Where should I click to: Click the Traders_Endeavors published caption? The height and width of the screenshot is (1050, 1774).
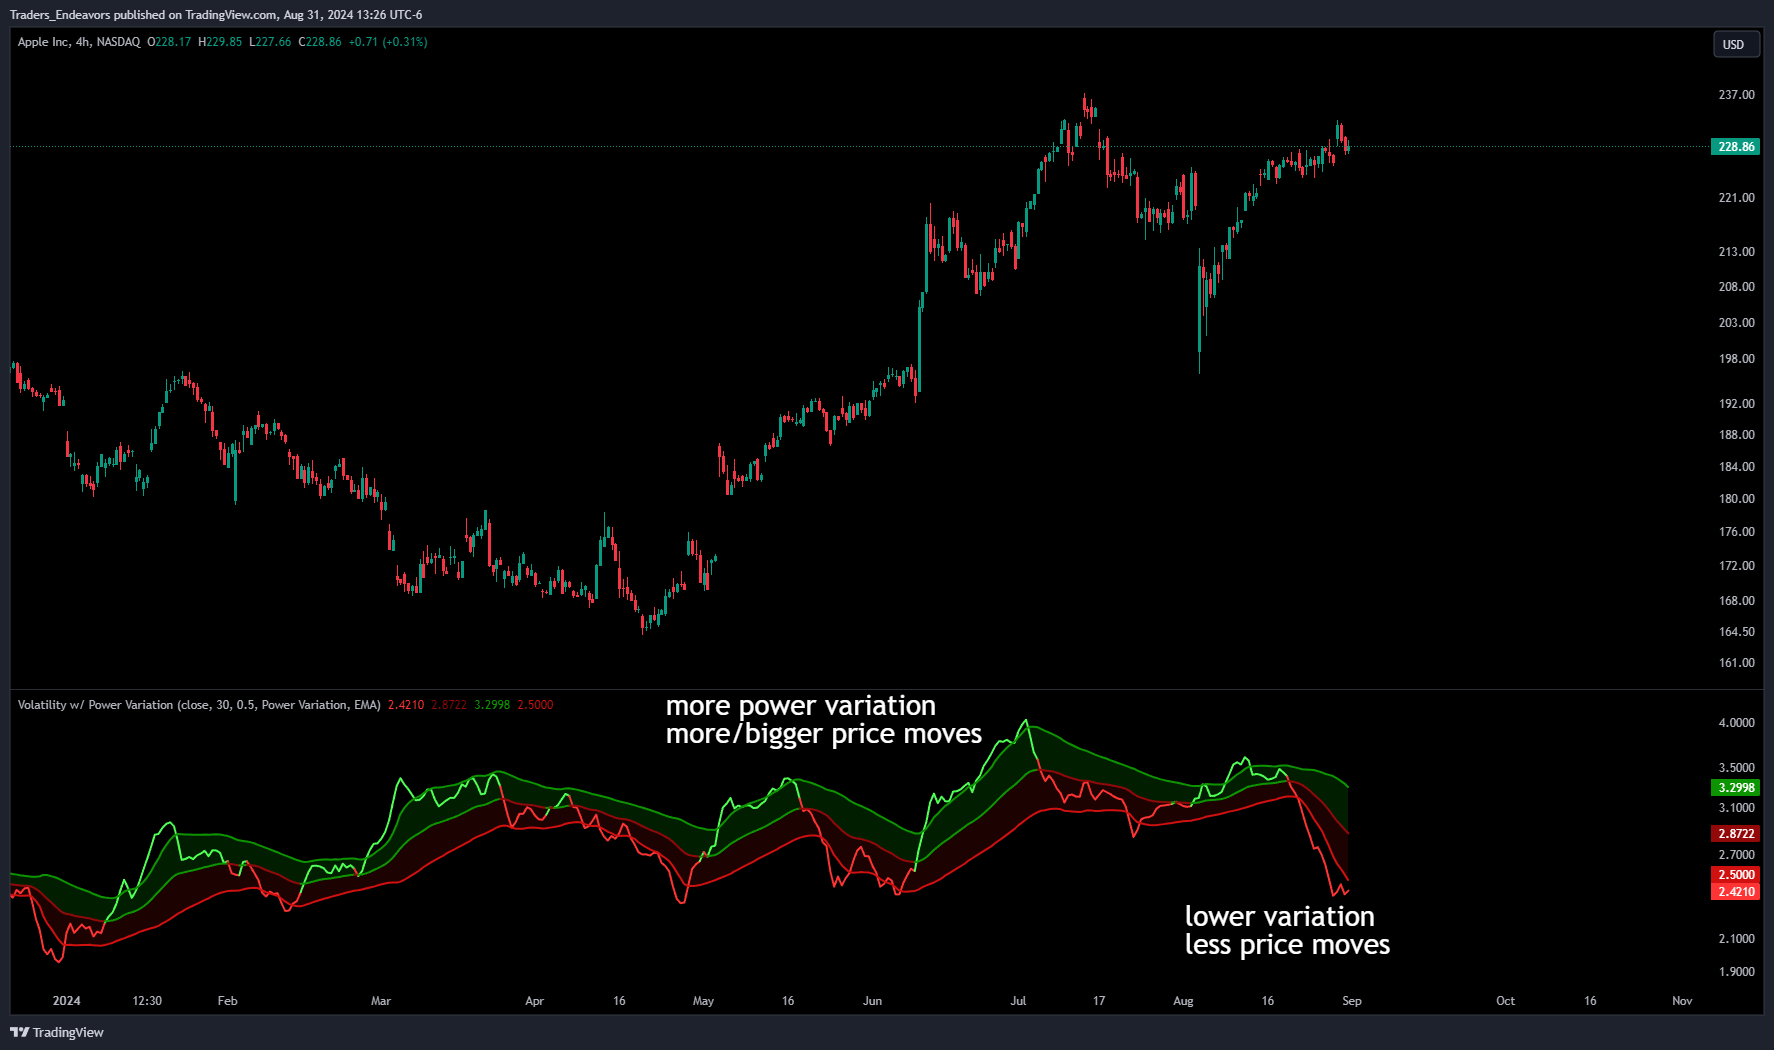tap(216, 15)
